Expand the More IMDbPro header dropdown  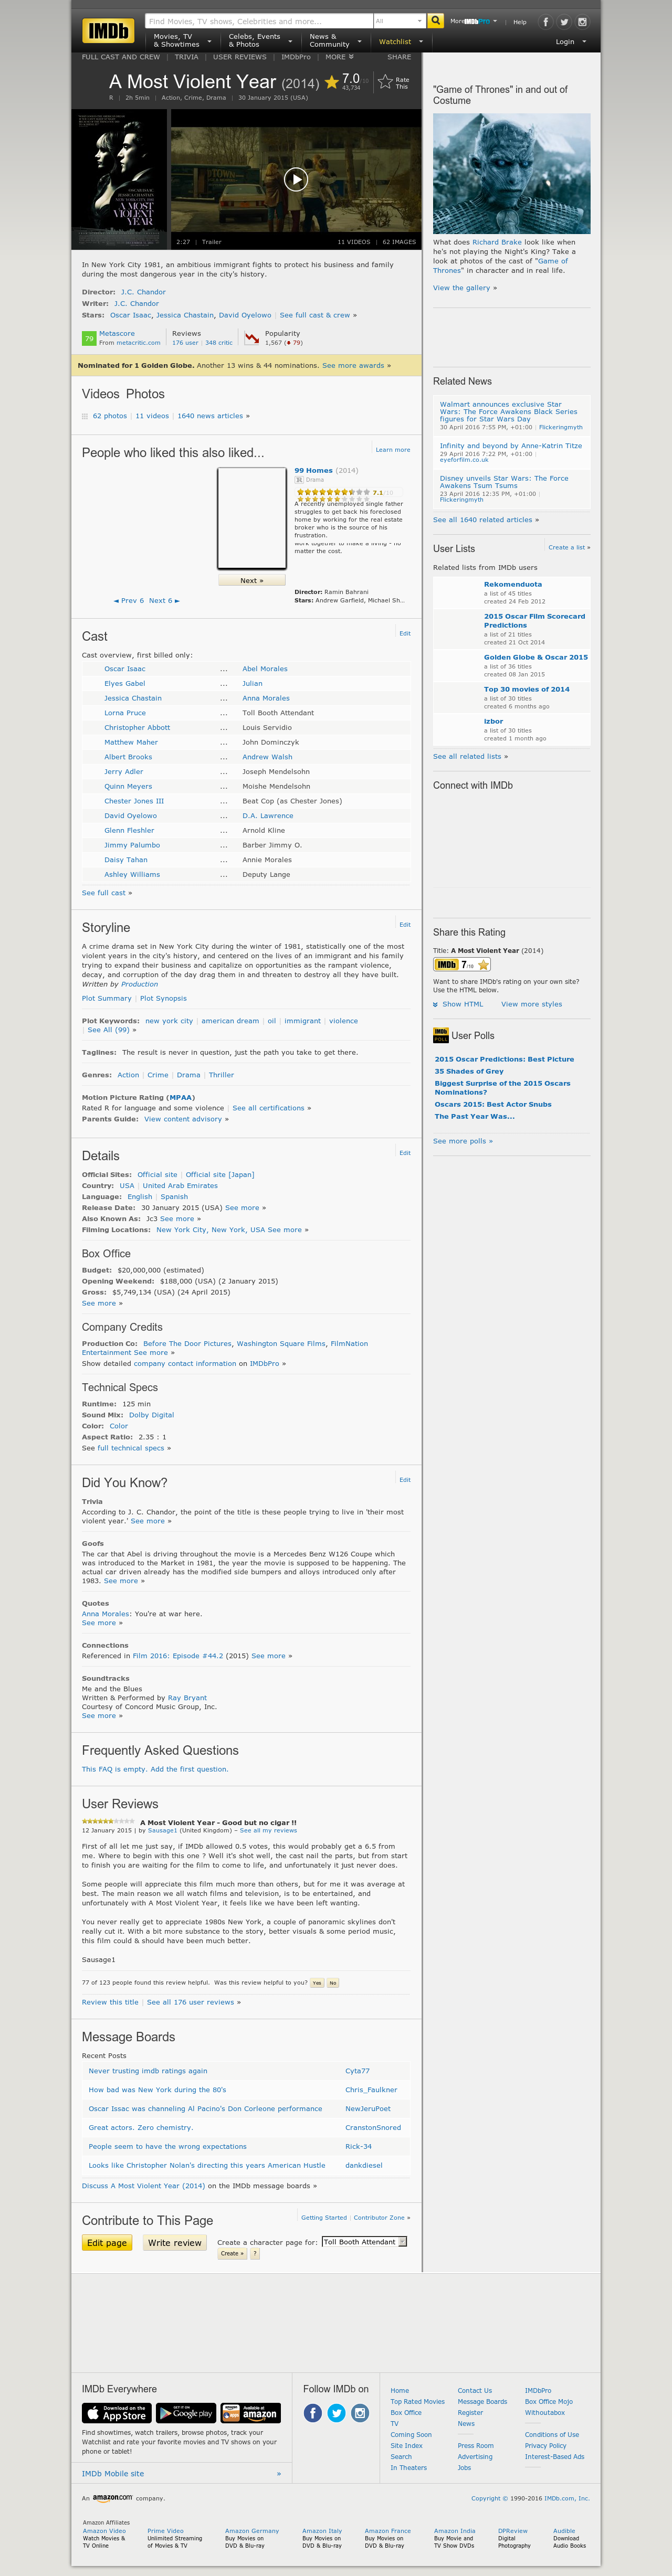coord(473,21)
